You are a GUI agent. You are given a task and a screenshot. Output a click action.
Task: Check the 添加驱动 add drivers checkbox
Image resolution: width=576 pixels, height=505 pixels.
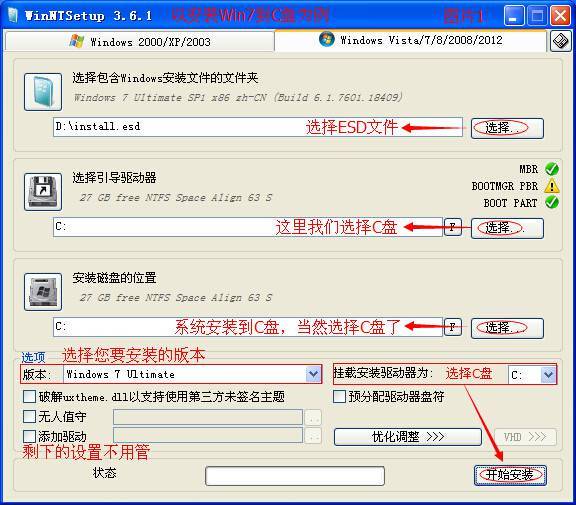29,436
